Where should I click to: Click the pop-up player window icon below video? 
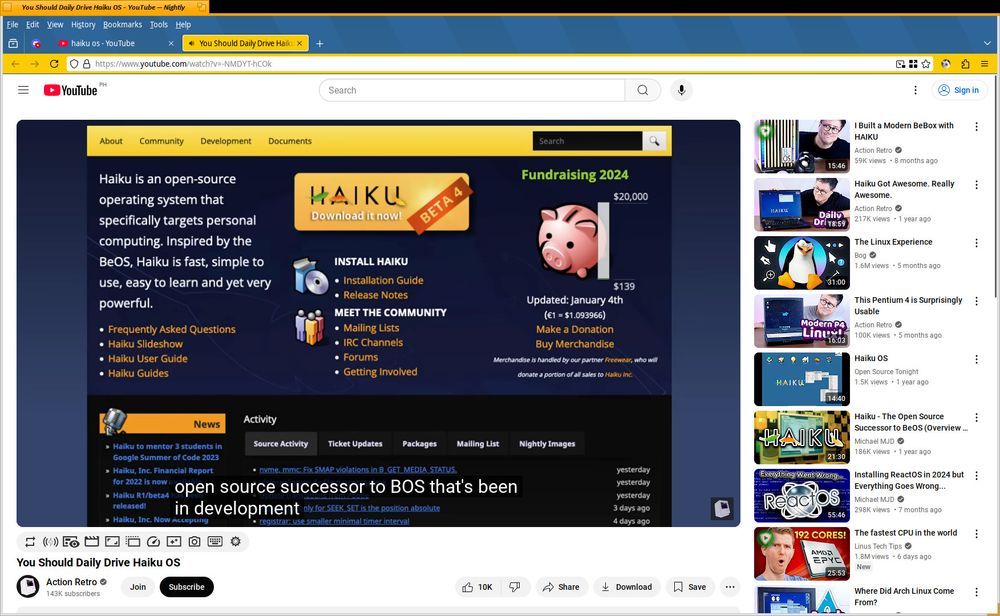point(133,541)
